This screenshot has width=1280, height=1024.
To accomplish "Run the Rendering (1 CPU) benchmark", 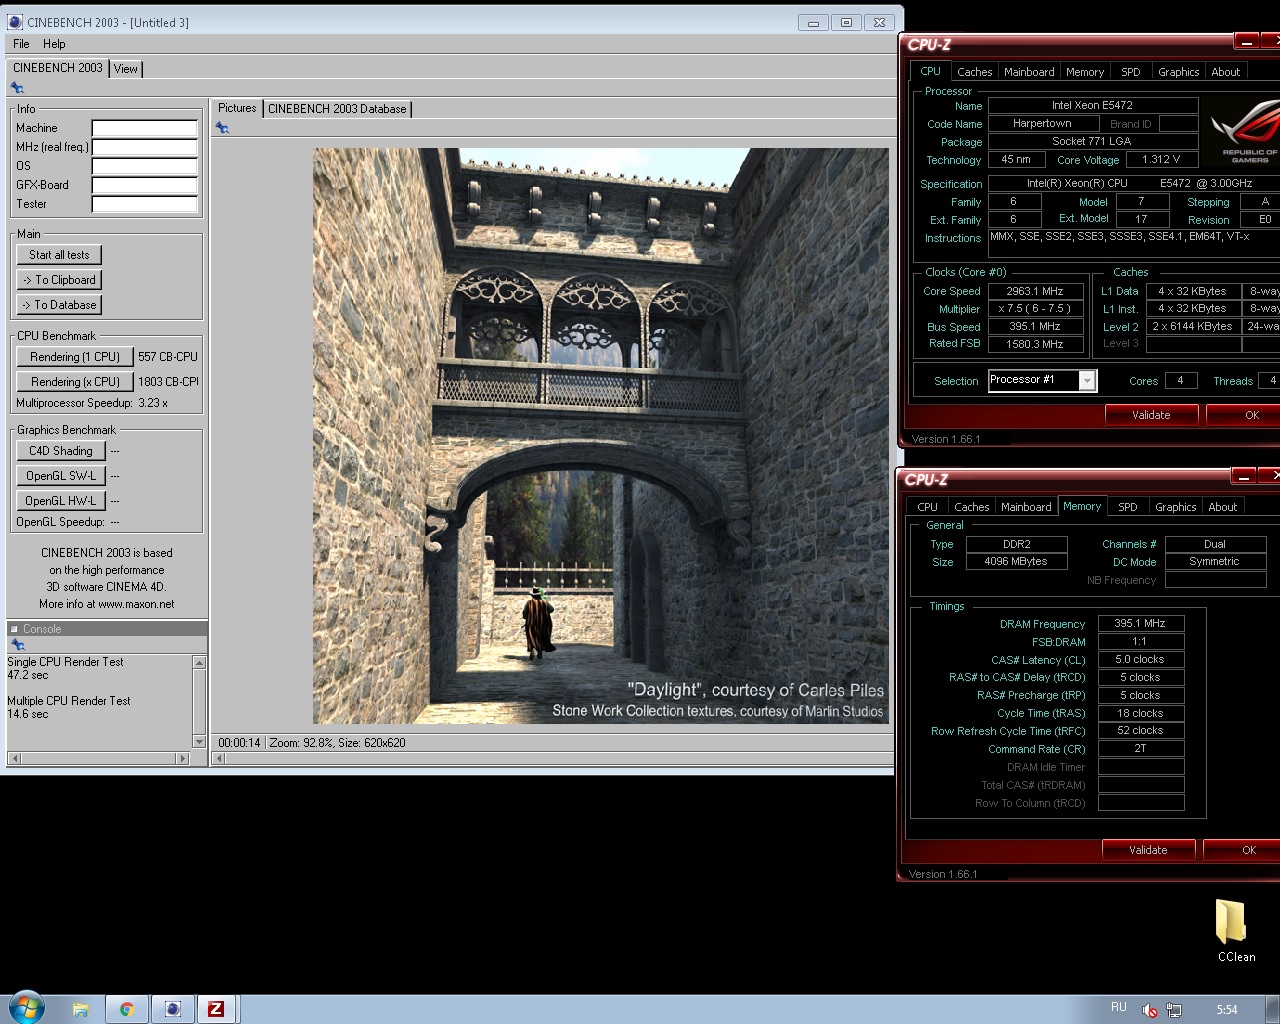I will point(75,357).
